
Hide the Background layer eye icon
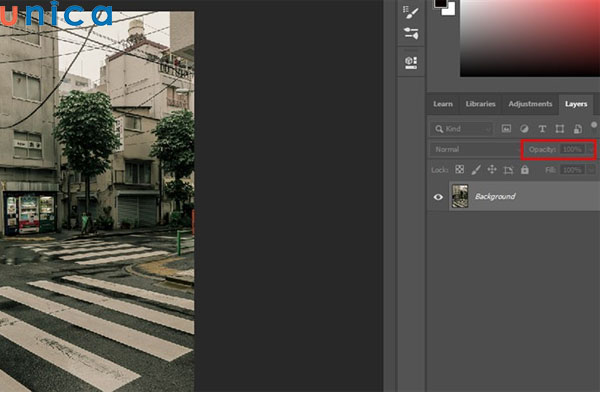[438, 197]
